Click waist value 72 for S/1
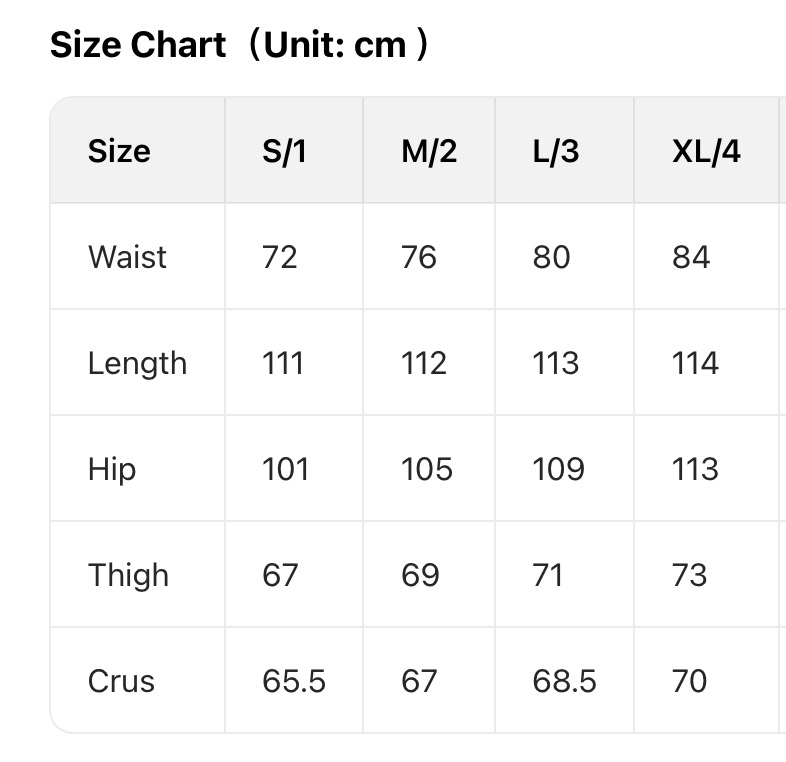The height and width of the screenshot is (762, 786). coord(280,257)
